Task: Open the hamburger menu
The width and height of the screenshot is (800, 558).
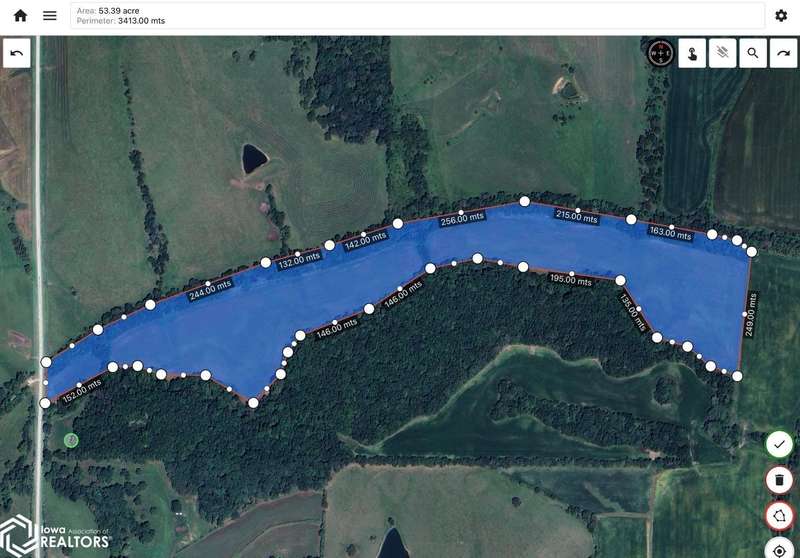Action: [49, 16]
